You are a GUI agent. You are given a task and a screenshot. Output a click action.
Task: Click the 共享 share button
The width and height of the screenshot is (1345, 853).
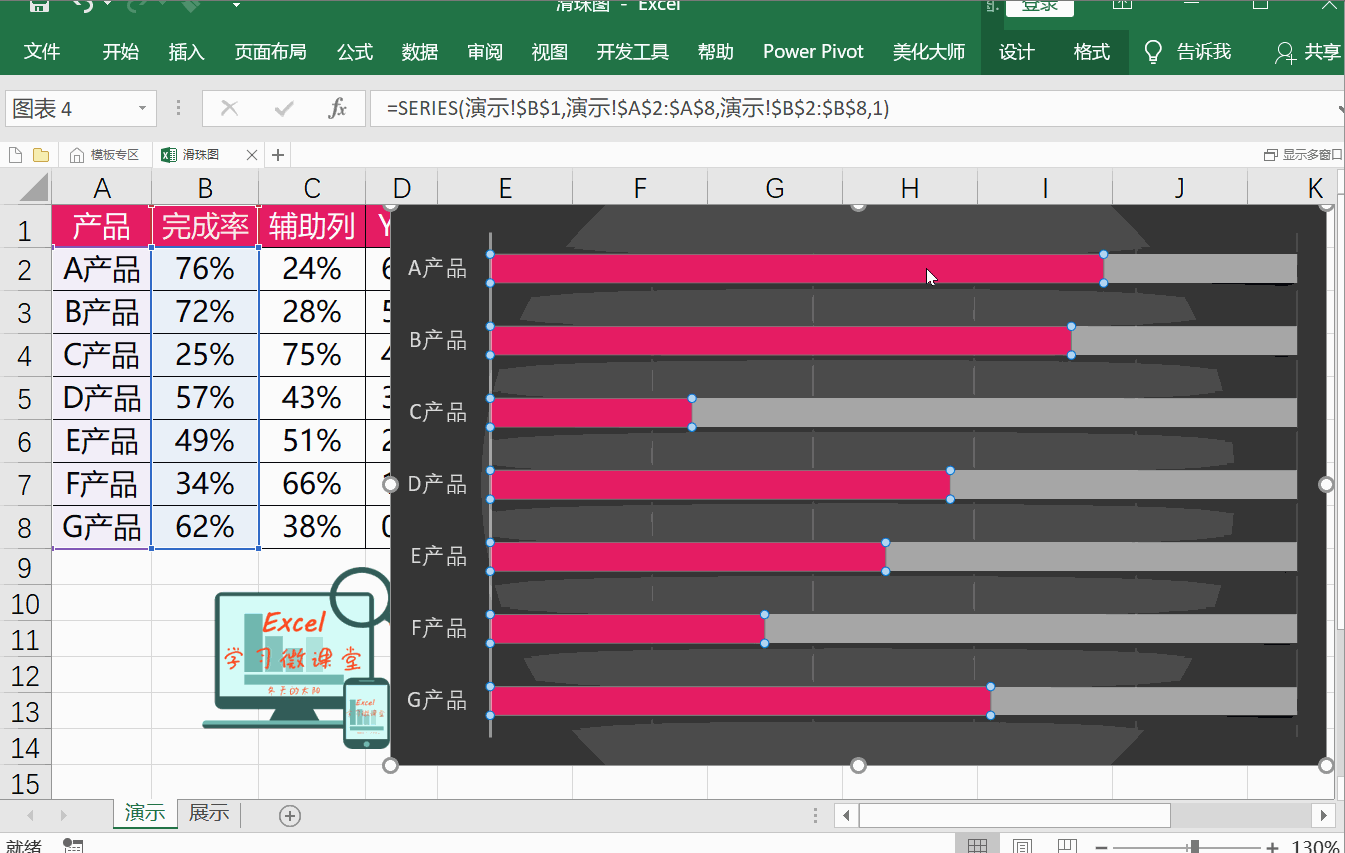[x=1308, y=52]
